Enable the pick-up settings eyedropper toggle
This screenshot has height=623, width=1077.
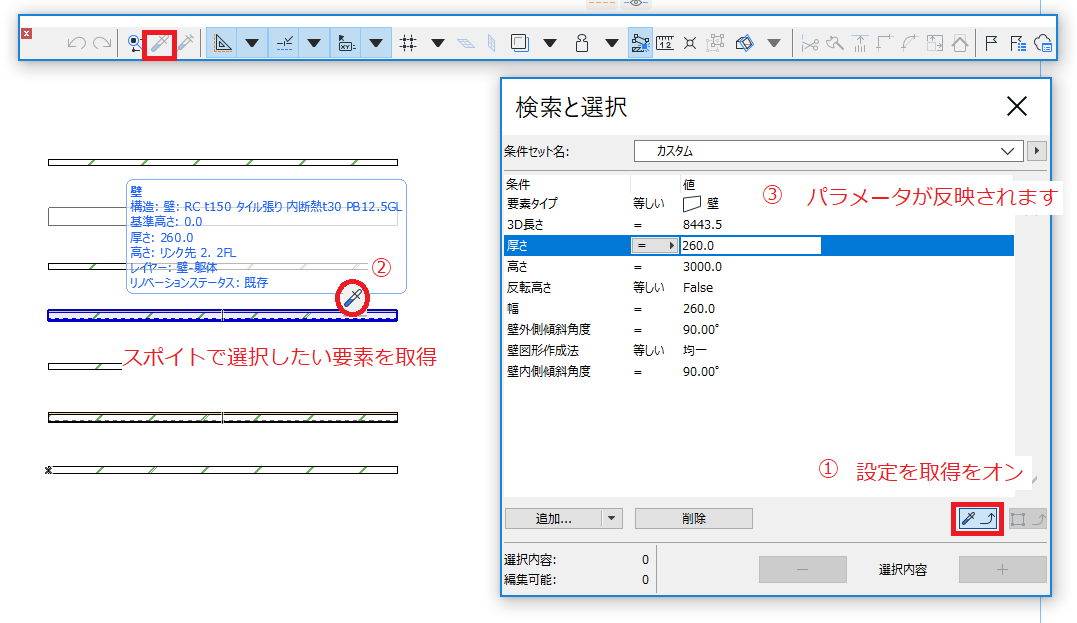977,519
